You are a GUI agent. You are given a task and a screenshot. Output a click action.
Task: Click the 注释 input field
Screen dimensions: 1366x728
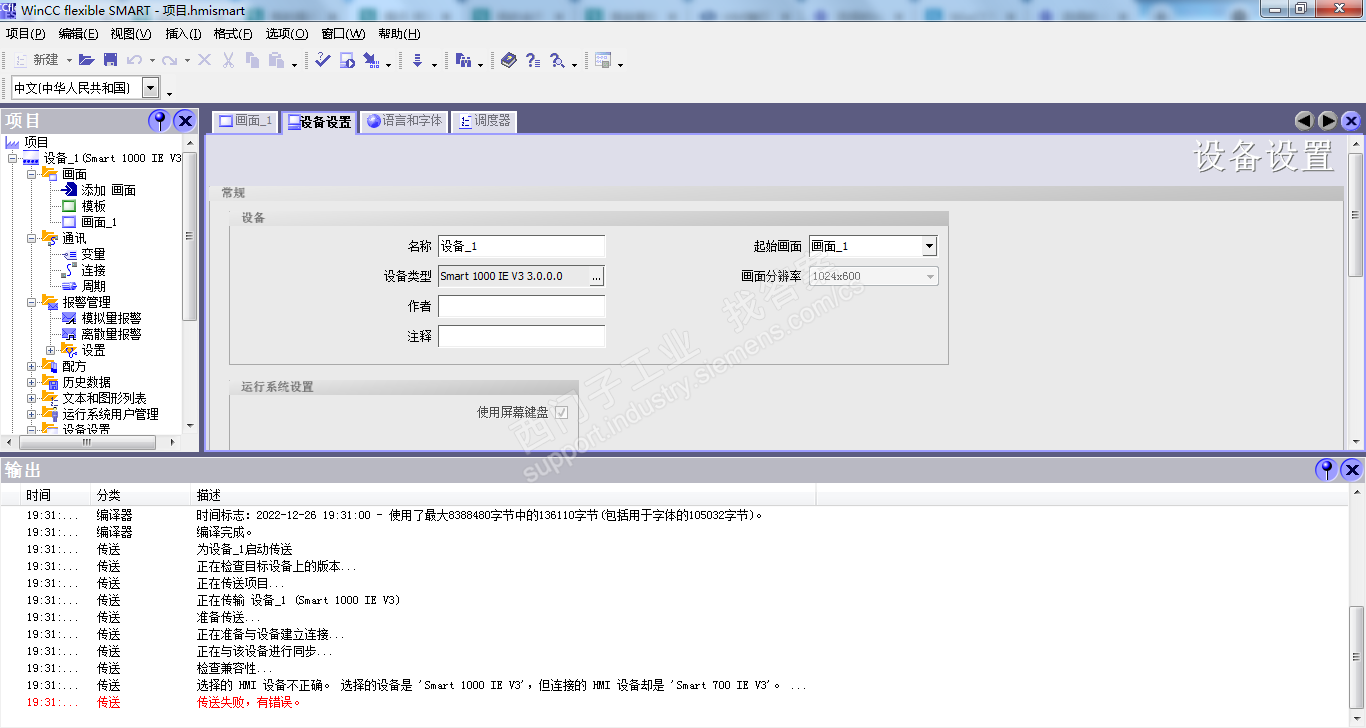click(x=521, y=336)
